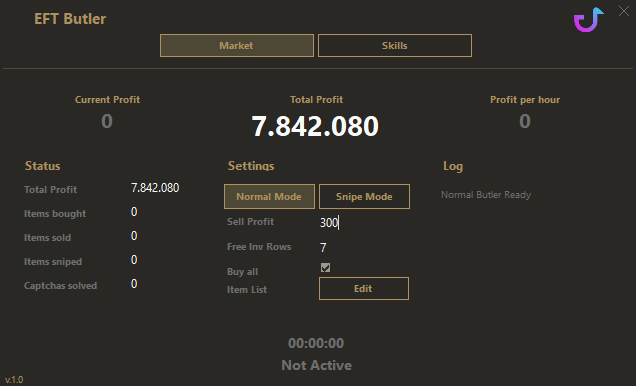Screen dimensions: 636x386
Task: Click the Items sniped count
Action: tap(134, 259)
